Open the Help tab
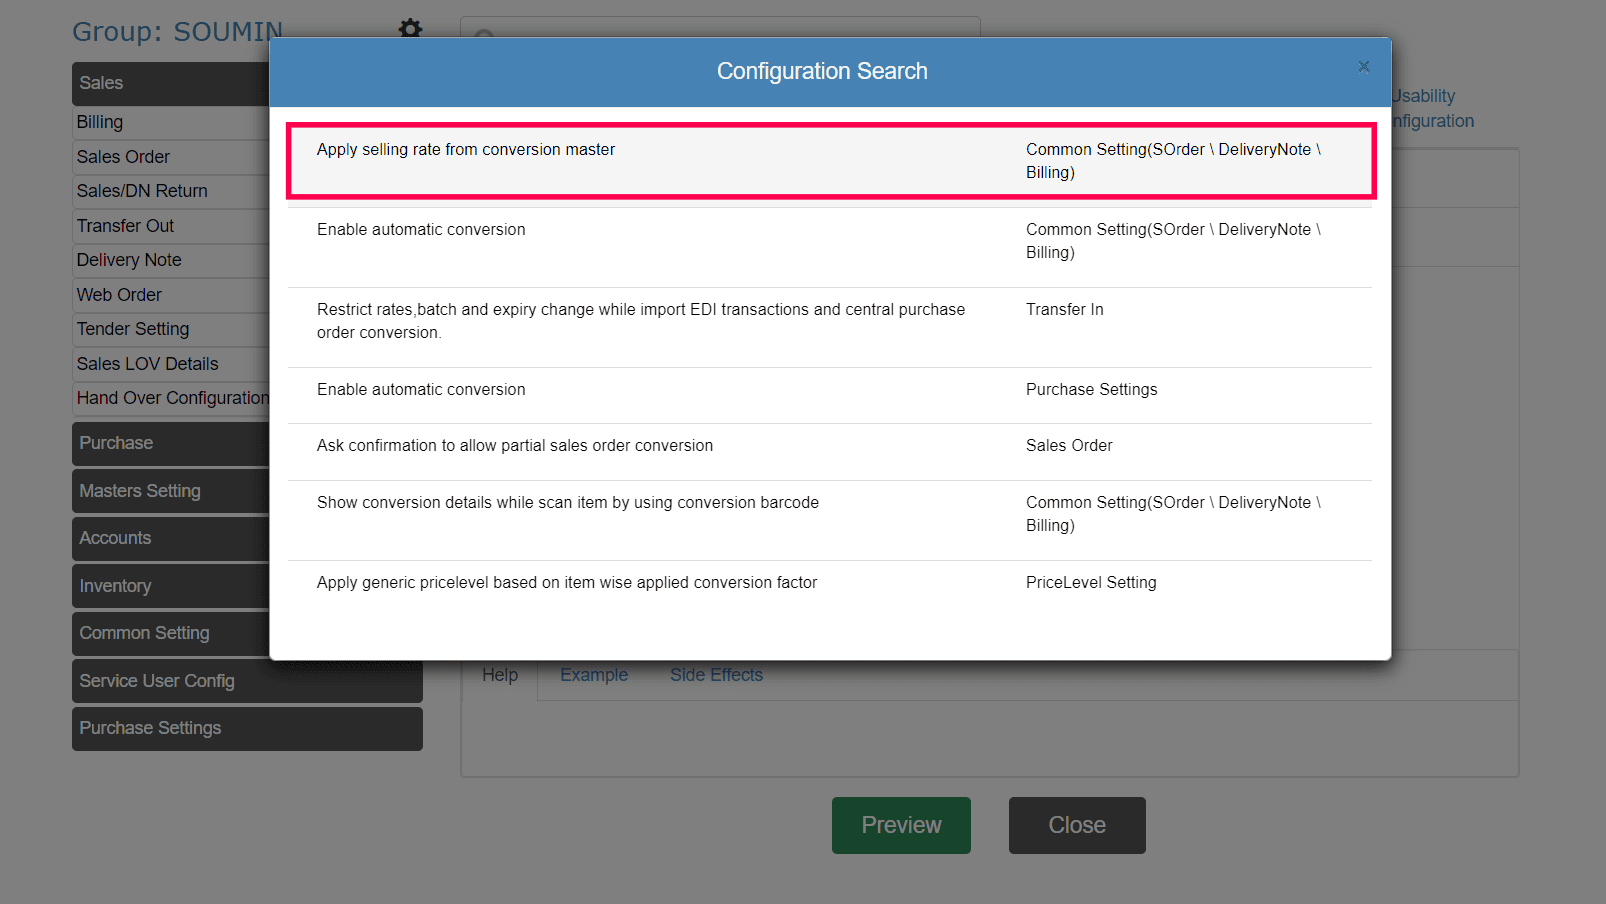Screen dimensions: 1606x904 pos(500,675)
